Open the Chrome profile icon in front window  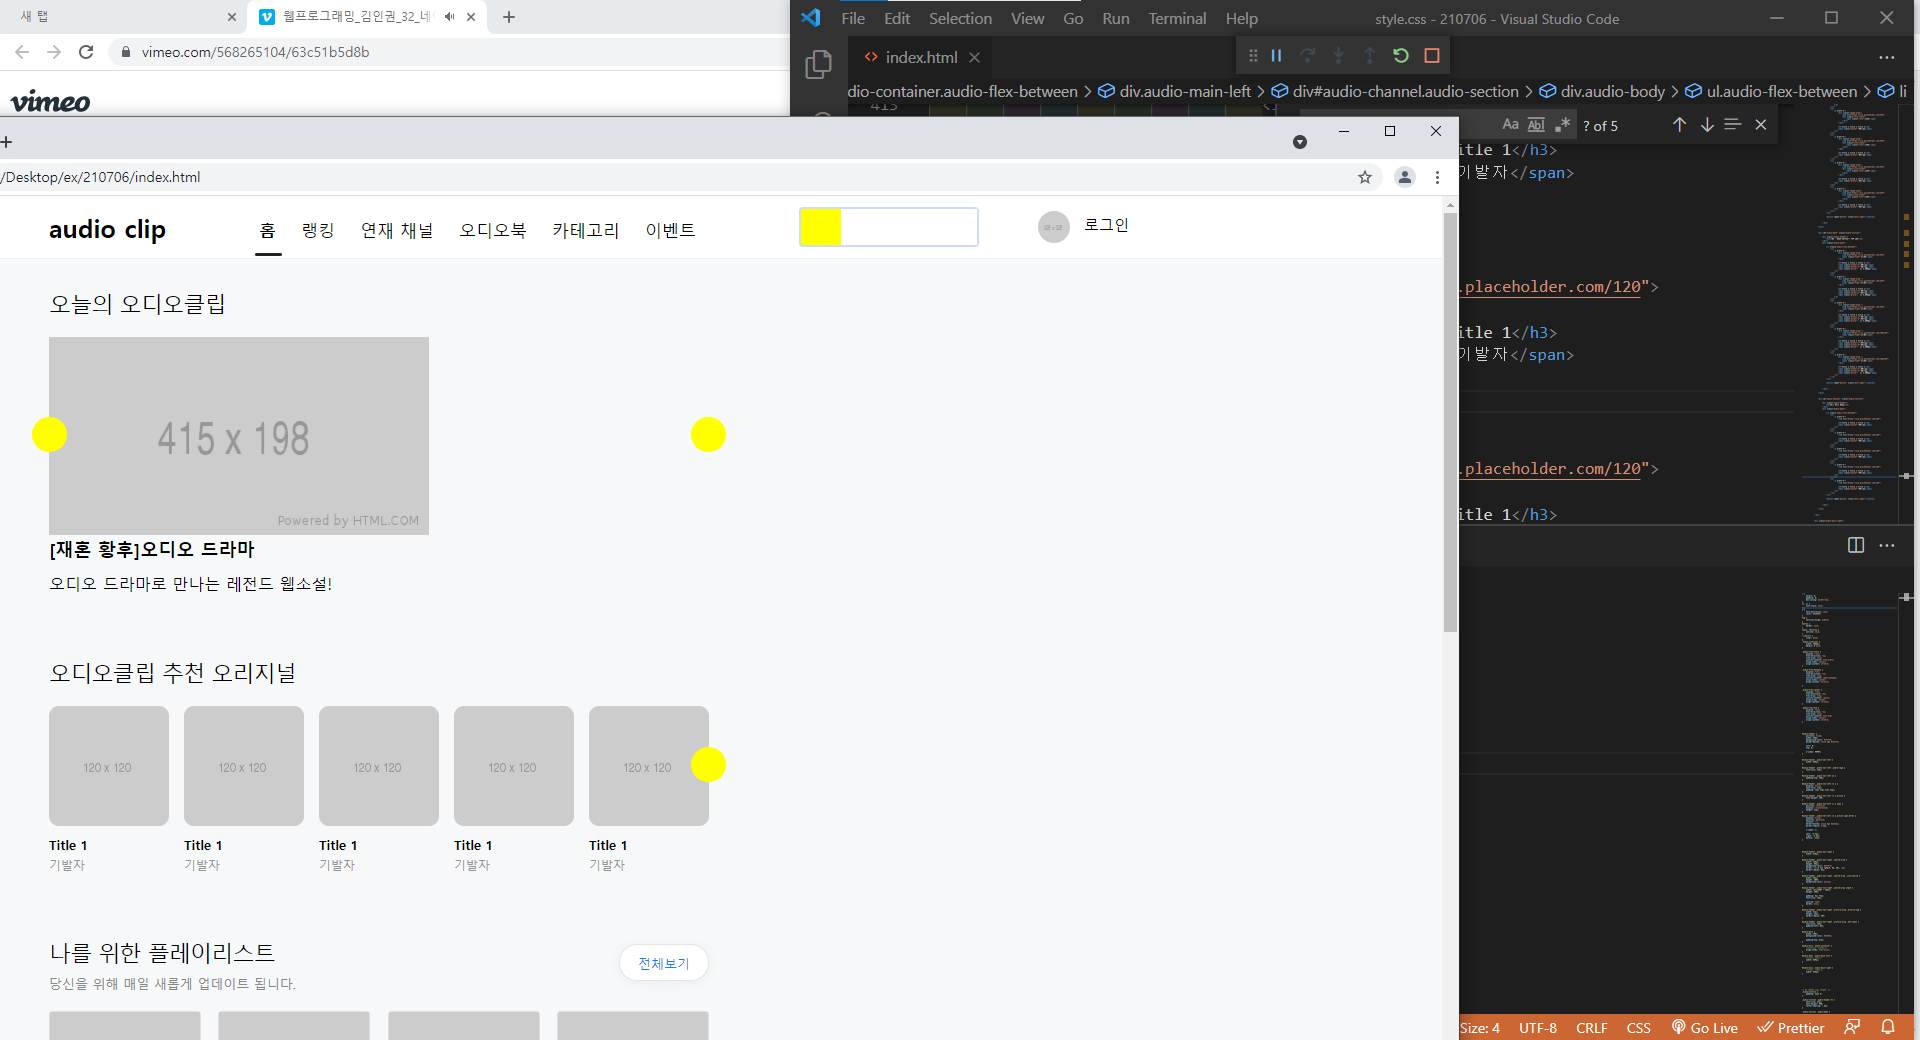[1405, 177]
